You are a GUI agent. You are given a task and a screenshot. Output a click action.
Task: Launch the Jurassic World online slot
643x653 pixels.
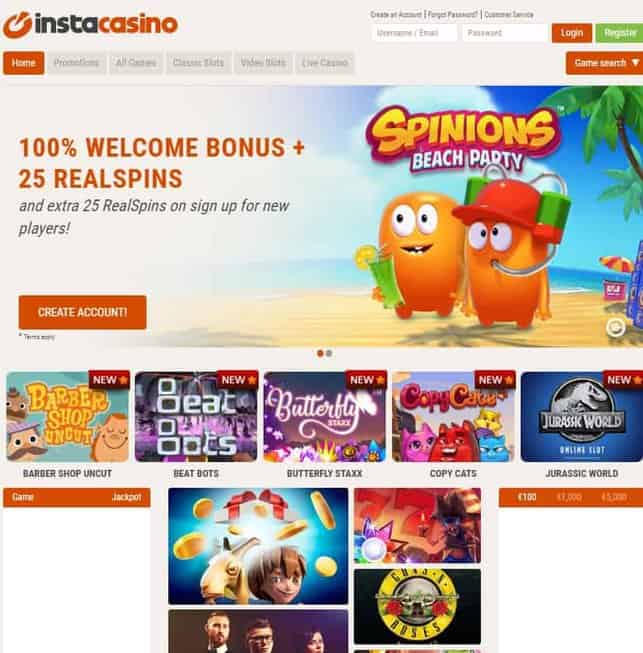[x=582, y=417]
